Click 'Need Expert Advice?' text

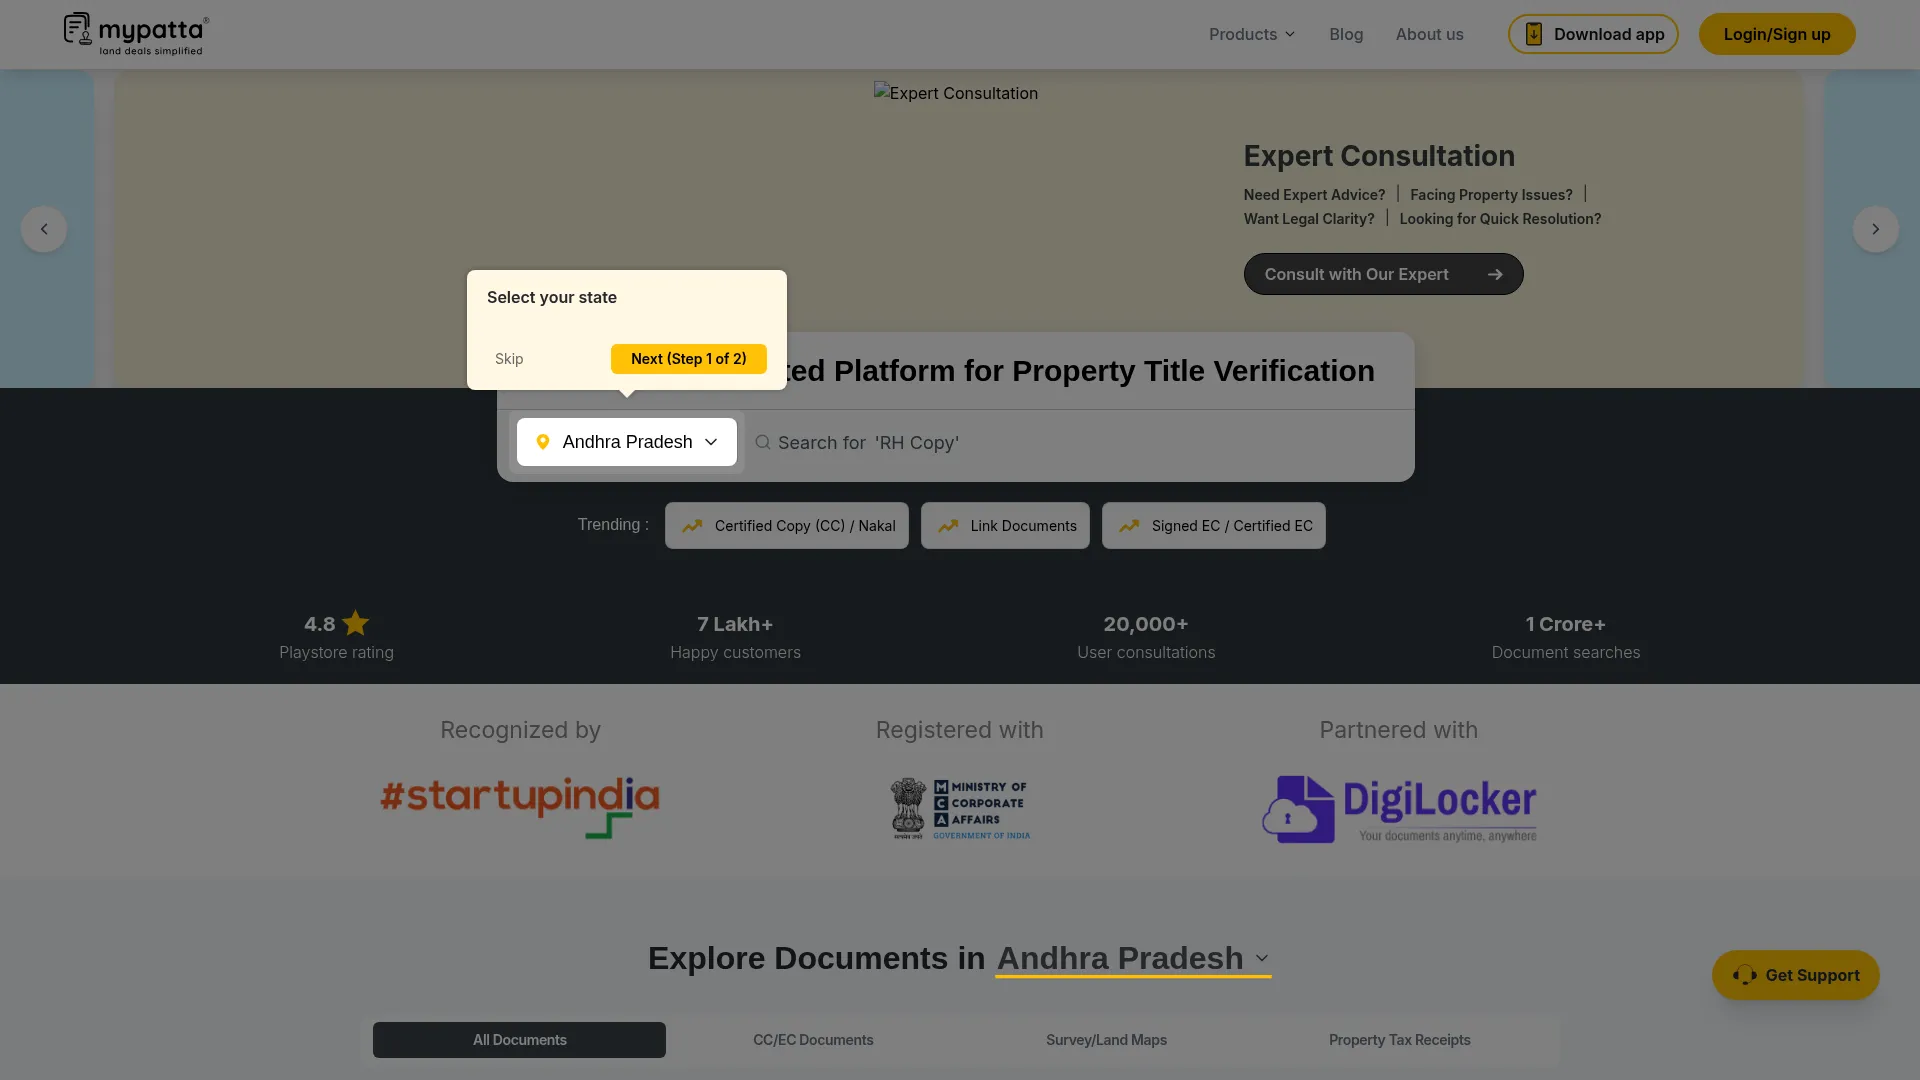1314,195
